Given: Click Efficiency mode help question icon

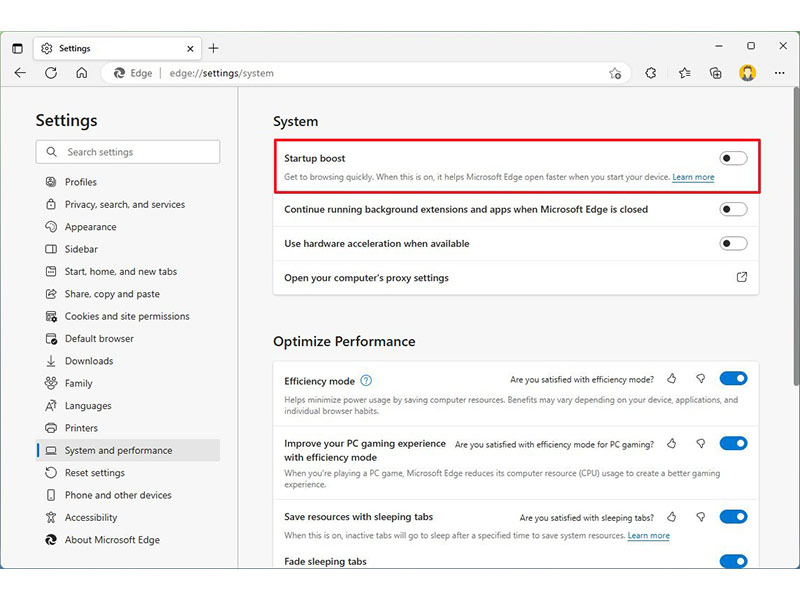Looking at the screenshot, I should pyautogui.click(x=366, y=381).
